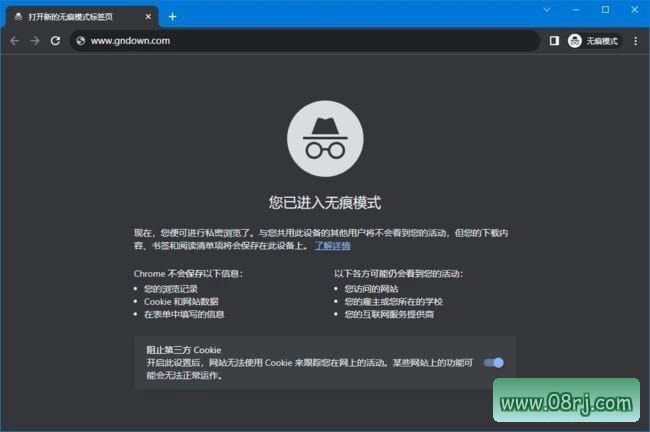Open the tab search chevron
650x432 pixels.
click(547, 10)
